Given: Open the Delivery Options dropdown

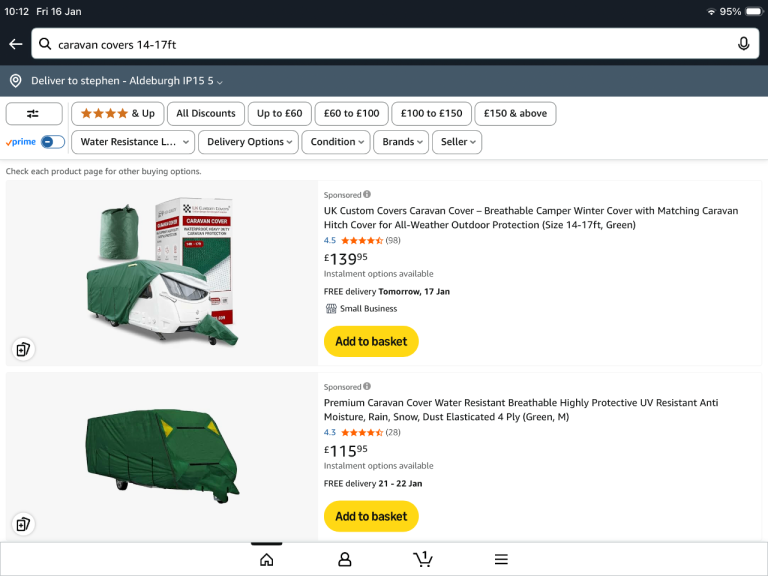Looking at the screenshot, I should 249,142.
